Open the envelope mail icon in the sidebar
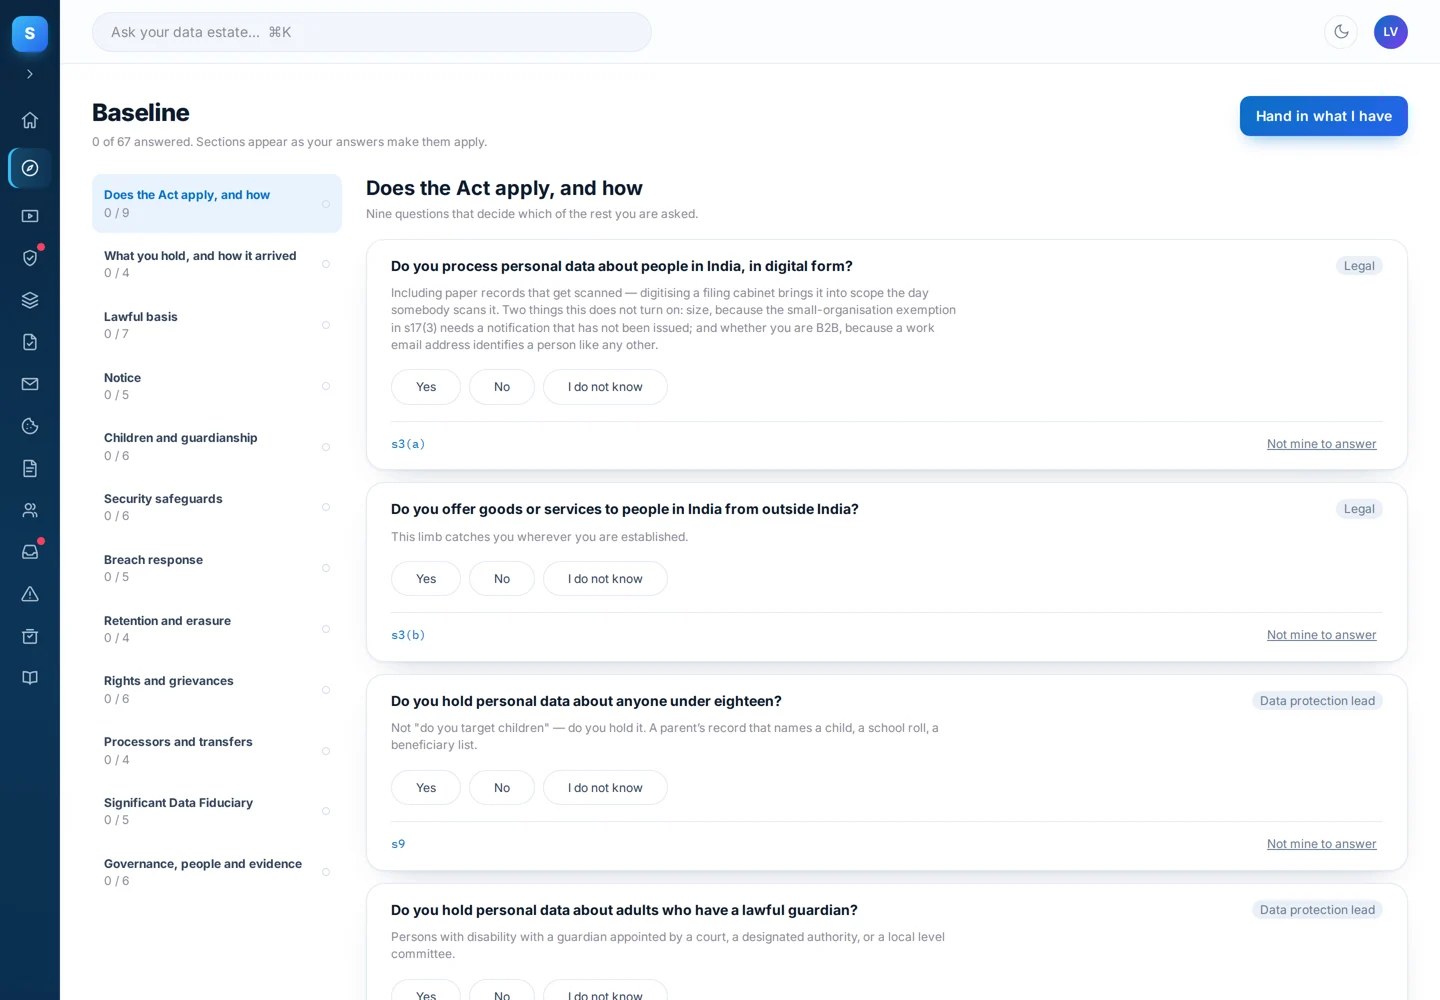Viewport: 1440px width, 1000px height. pos(30,384)
